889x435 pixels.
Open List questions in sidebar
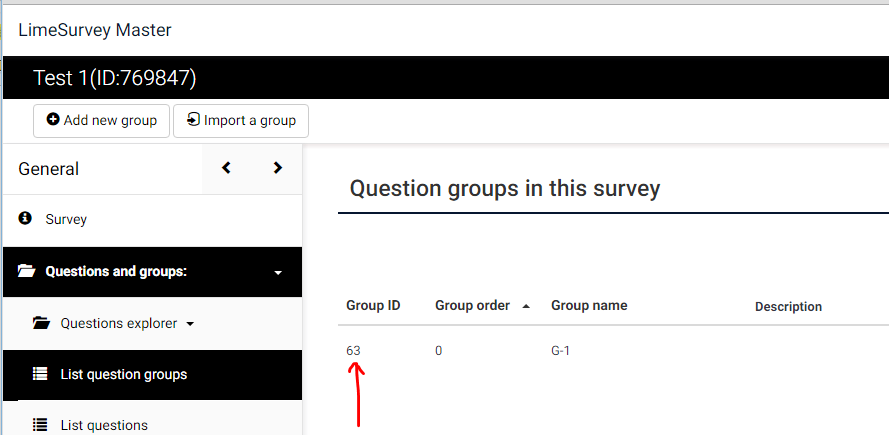[x=104, y=425]
